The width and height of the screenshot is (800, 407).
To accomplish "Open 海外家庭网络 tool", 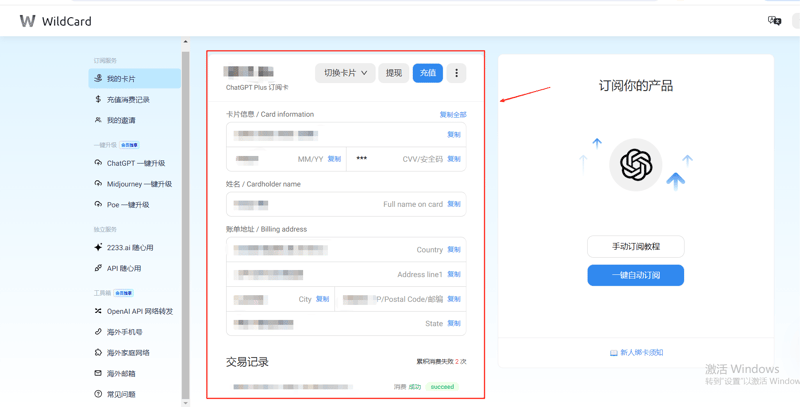I will click(x=128, y=353).
